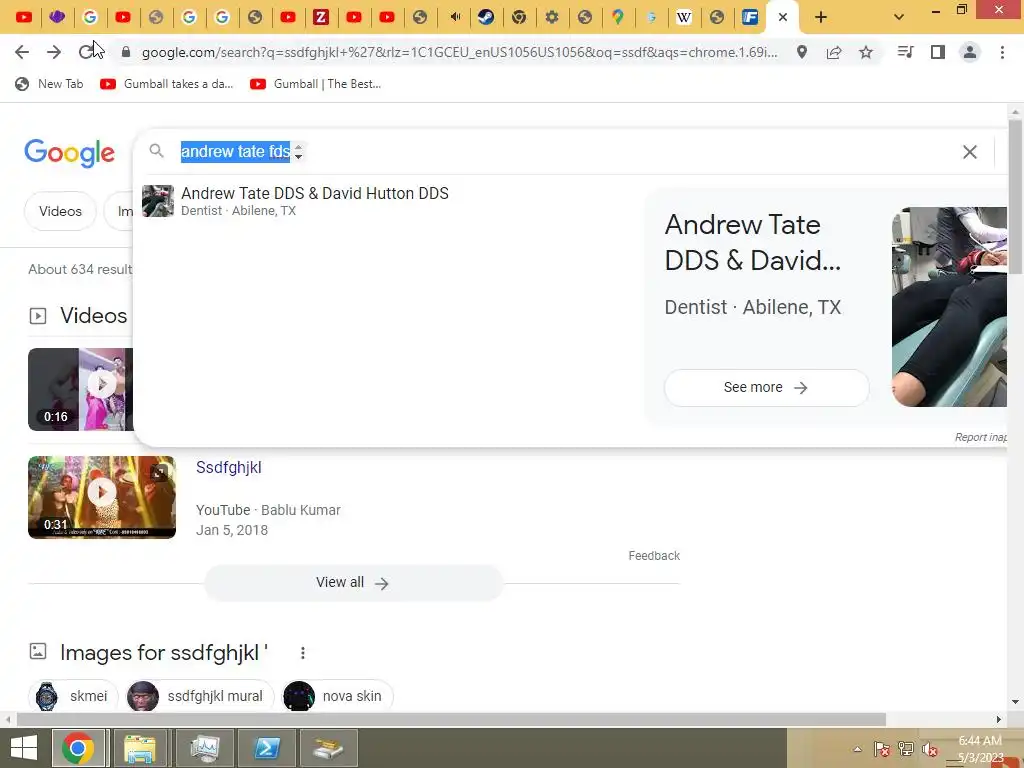
Task: Switch to the red Z icon tab
Action: (321, 18)
